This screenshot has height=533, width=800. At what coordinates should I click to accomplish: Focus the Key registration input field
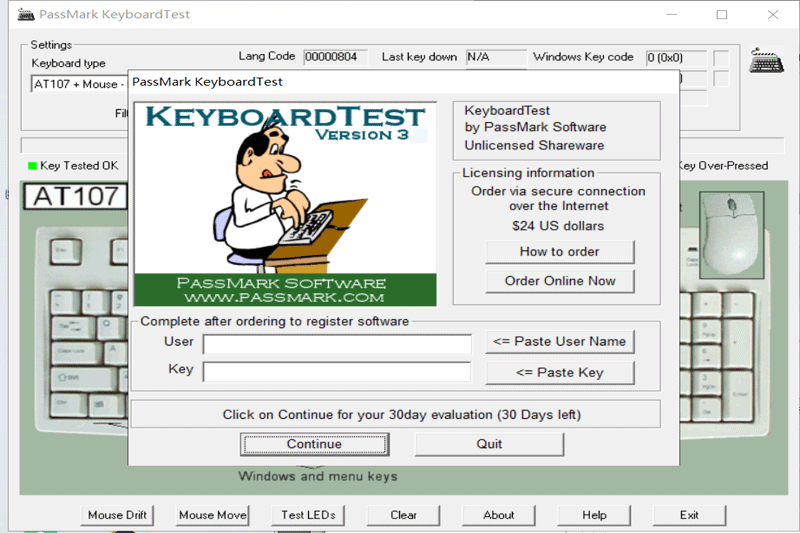[337, 371]
